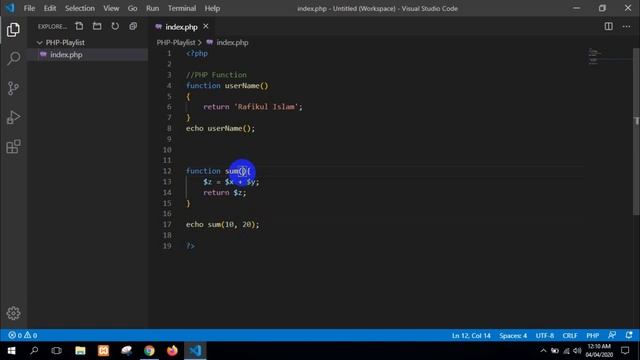640x360 pixels.
Task: Open the volume control in system tray
Action: 577,351
